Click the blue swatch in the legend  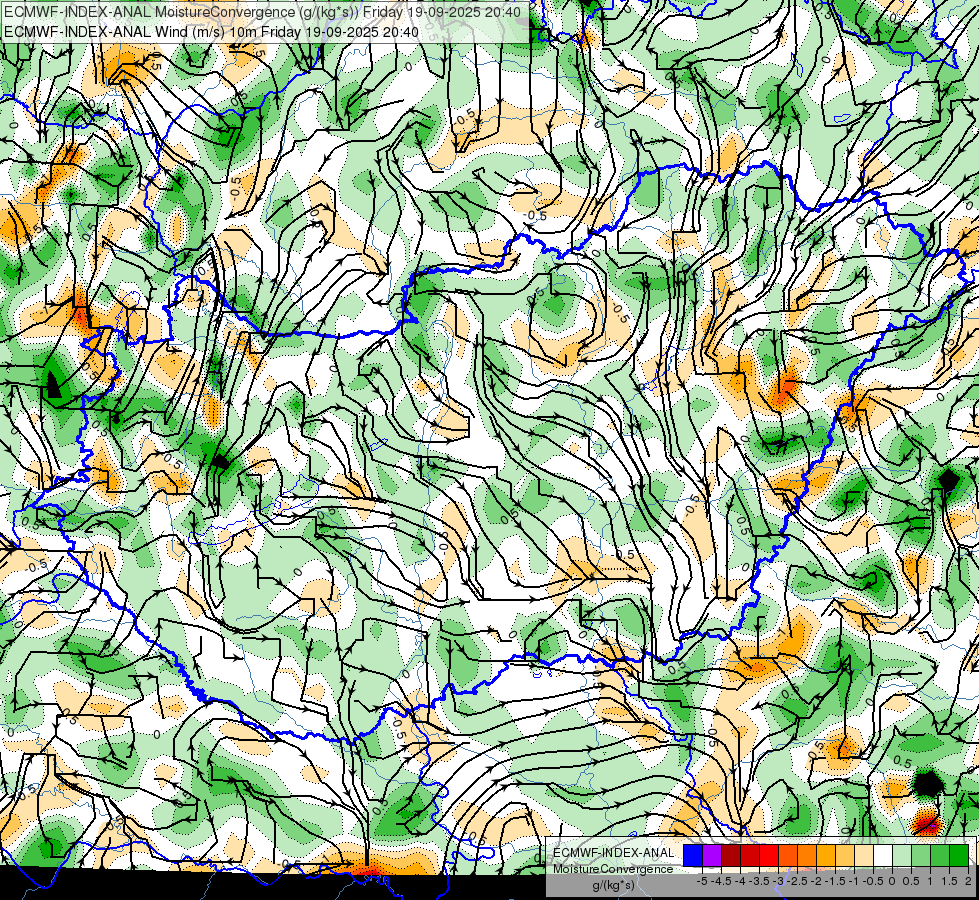[x=693, y=855]
